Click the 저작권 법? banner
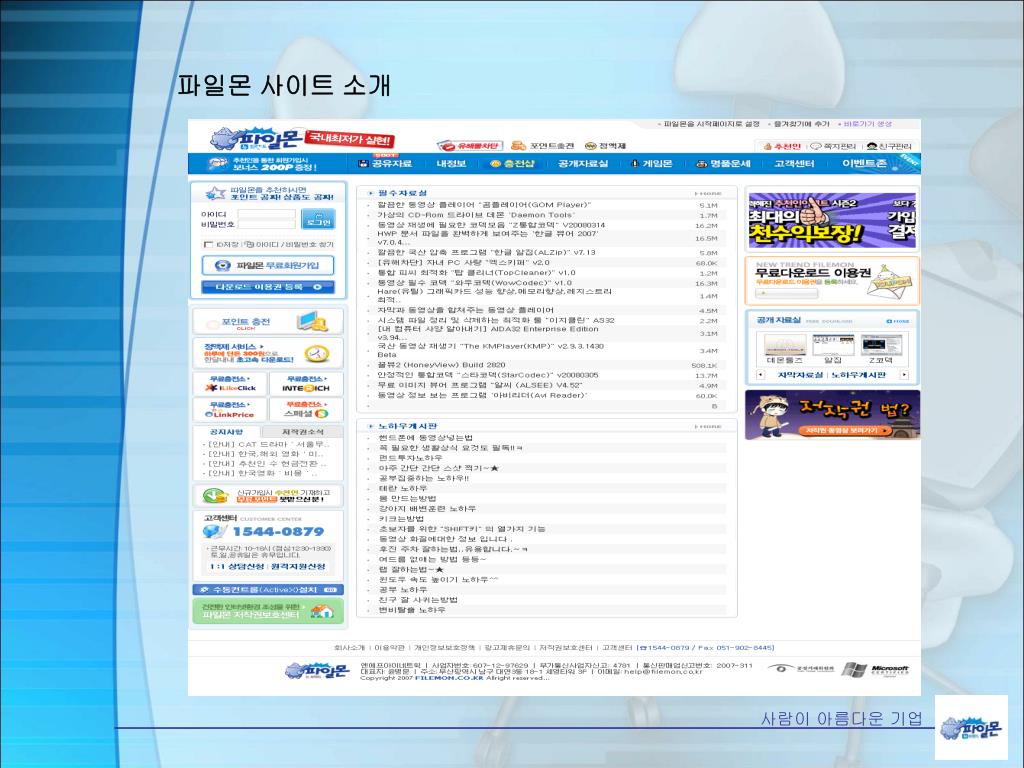 tap(832, 415)
